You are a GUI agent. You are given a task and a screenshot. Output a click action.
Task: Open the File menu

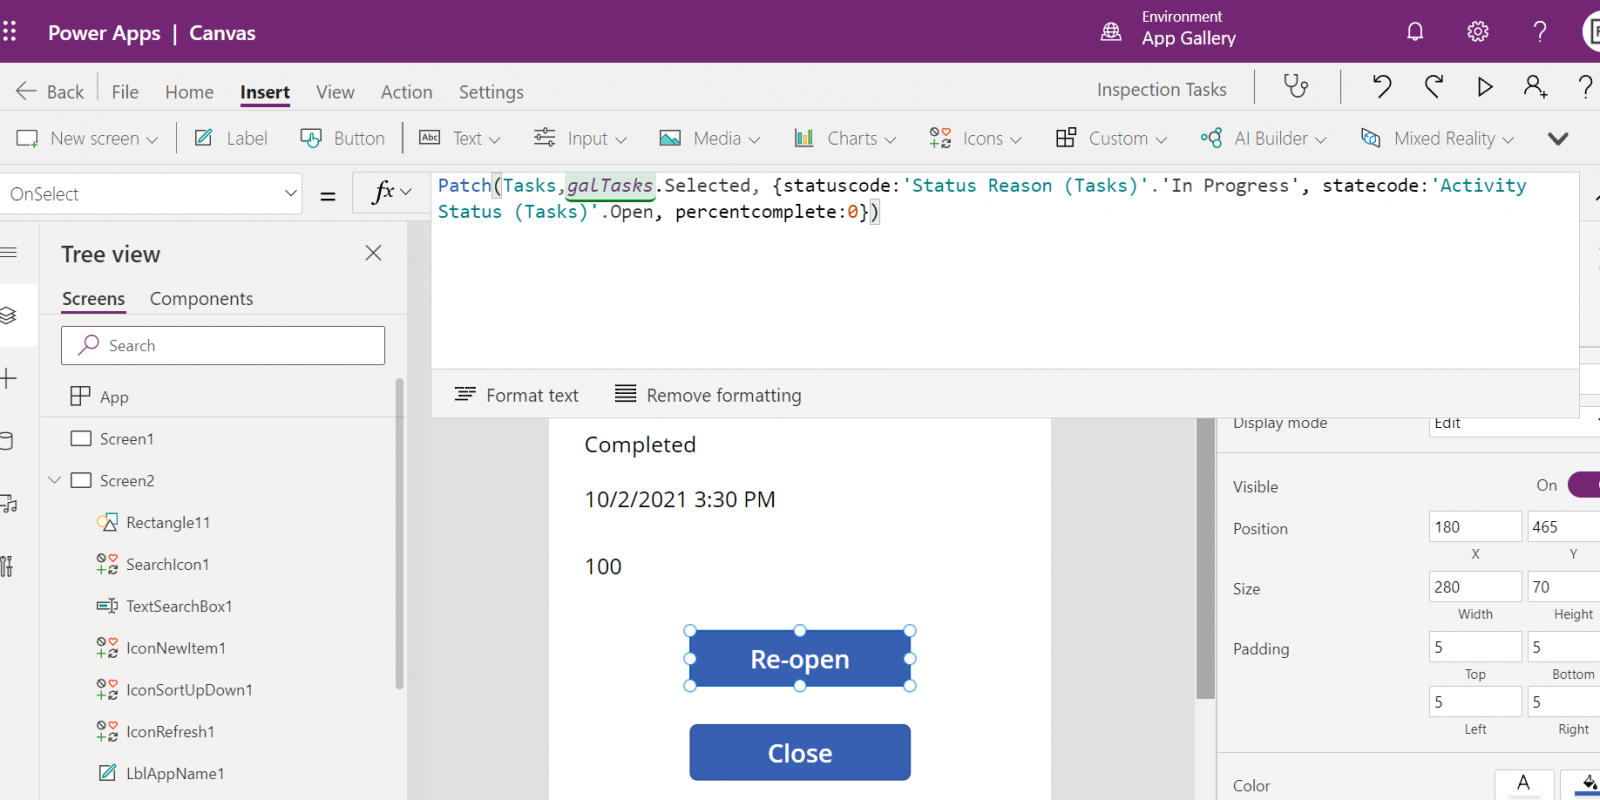point(125,91)
